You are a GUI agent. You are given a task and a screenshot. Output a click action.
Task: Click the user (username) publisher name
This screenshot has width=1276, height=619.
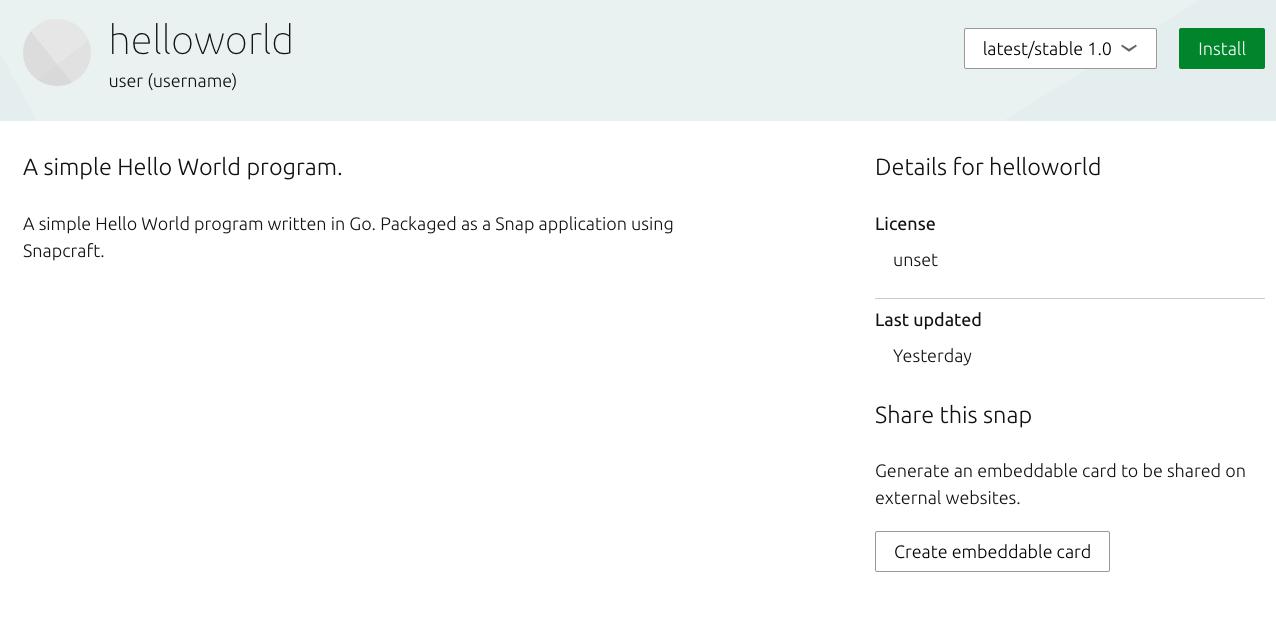click(172, 81)
